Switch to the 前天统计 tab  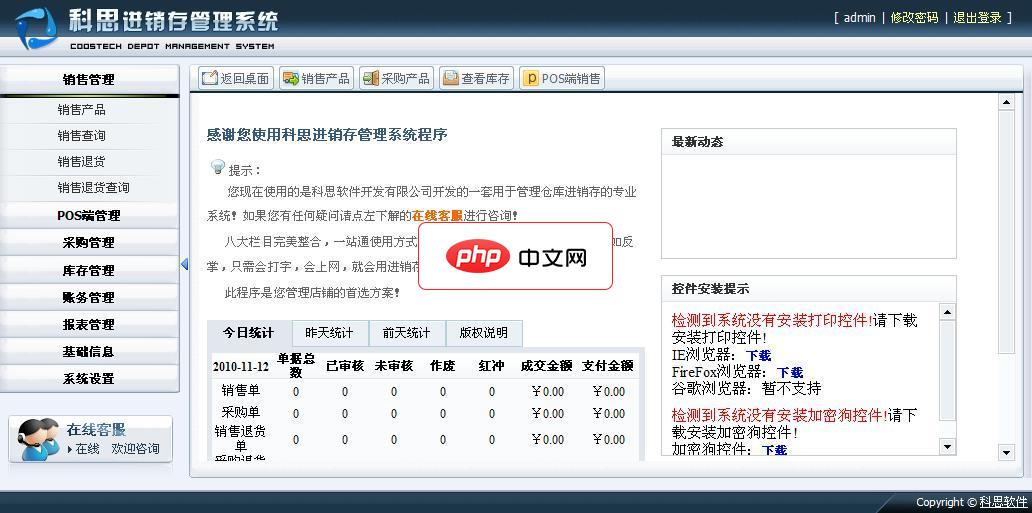click(x=407, y=333)
